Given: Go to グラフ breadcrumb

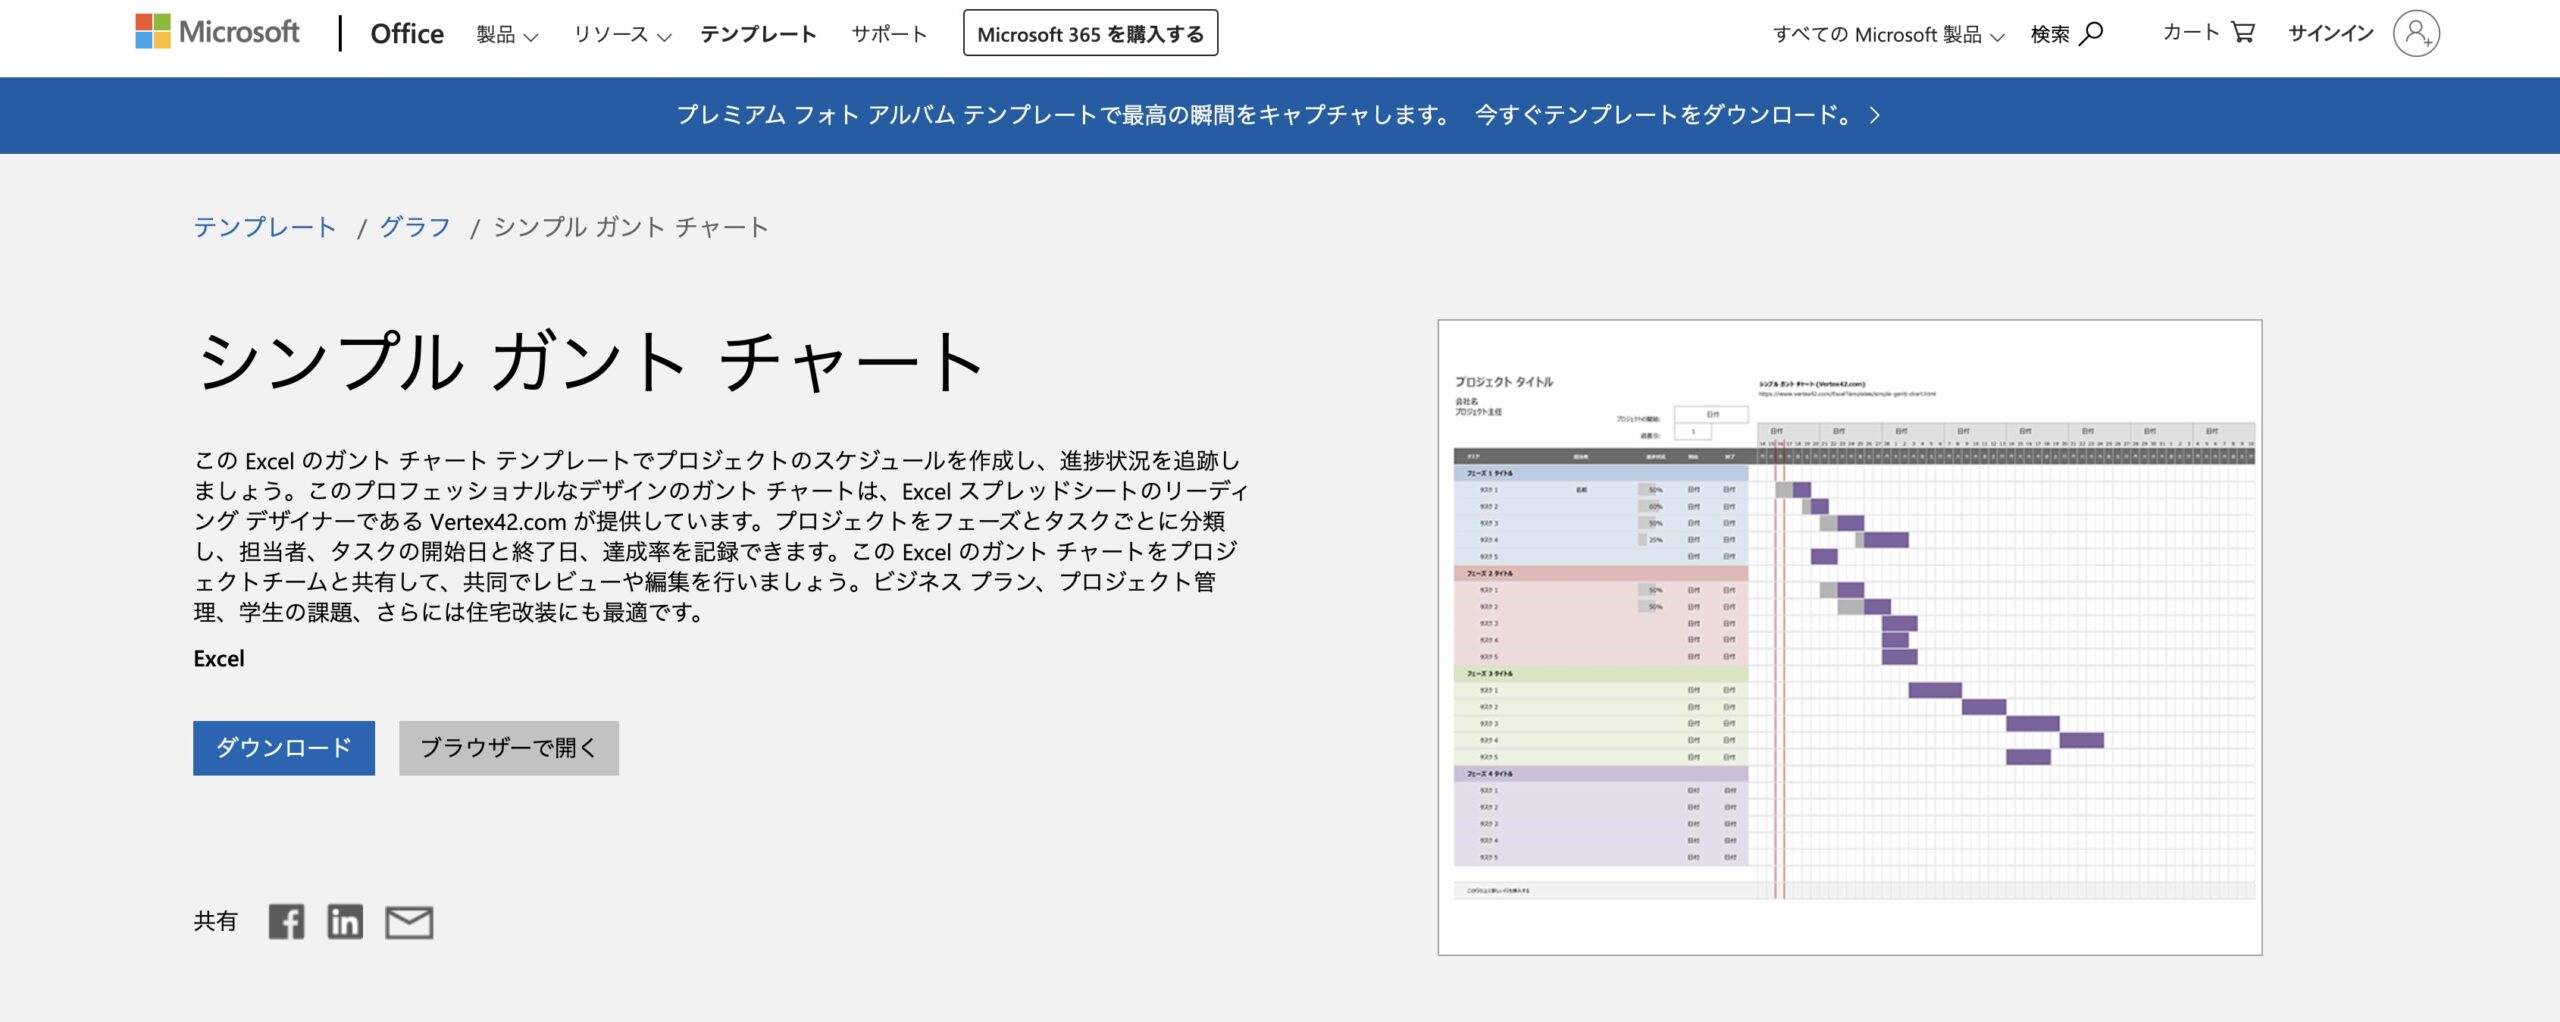Looking at the screenshot, I should pyautogui.click(x=415, y=227).
